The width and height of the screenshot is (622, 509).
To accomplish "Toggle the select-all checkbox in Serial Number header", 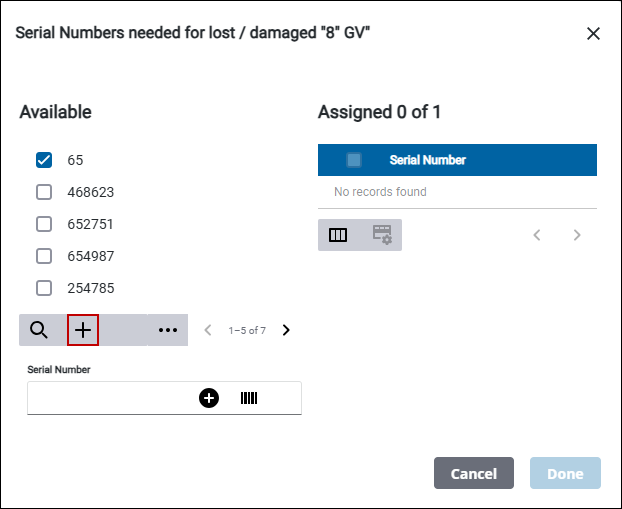I will (354, 160).
